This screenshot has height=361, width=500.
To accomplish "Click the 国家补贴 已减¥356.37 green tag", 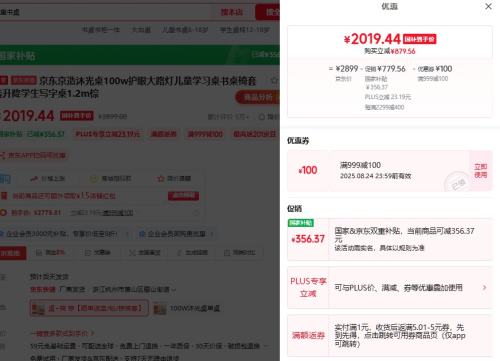I will tap(32, 134).
